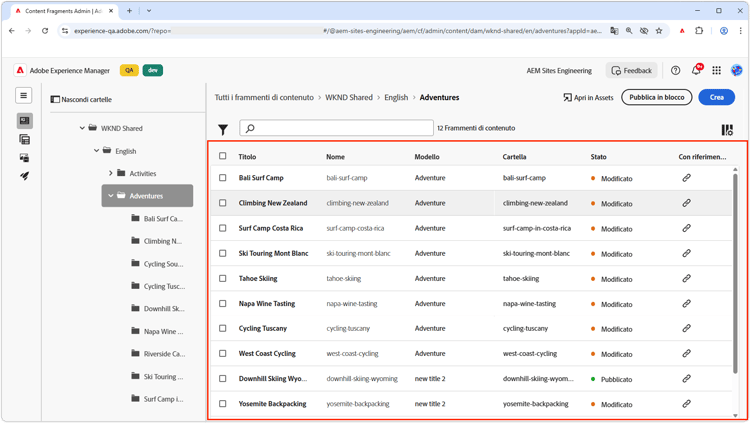Click the Bali Surf Camp reference link icon
This screenshot has height=423, width=750.
point(686,178)
